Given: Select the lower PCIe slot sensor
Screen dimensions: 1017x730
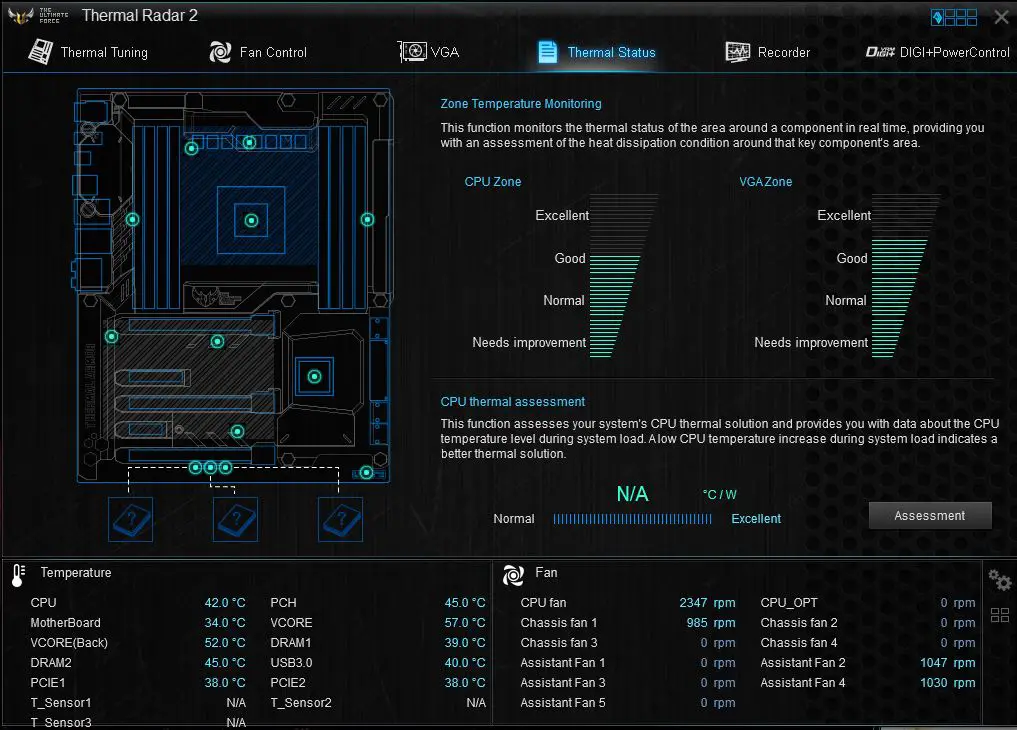Looking at the screenshot, I should coord(237,431).
